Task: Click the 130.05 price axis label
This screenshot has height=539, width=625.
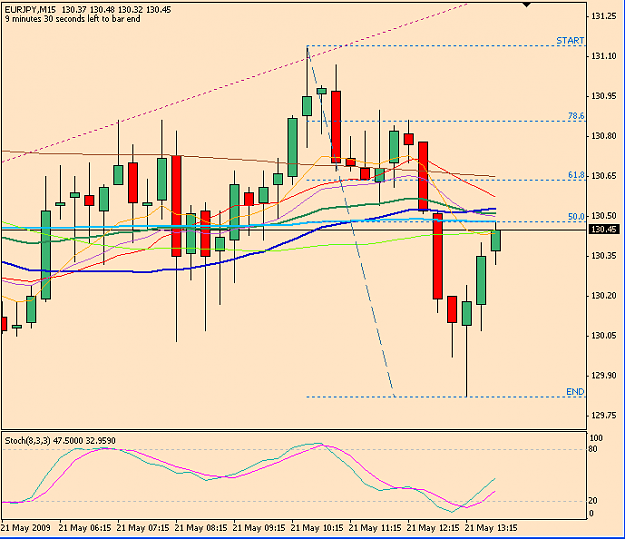Action: (603, 336)
